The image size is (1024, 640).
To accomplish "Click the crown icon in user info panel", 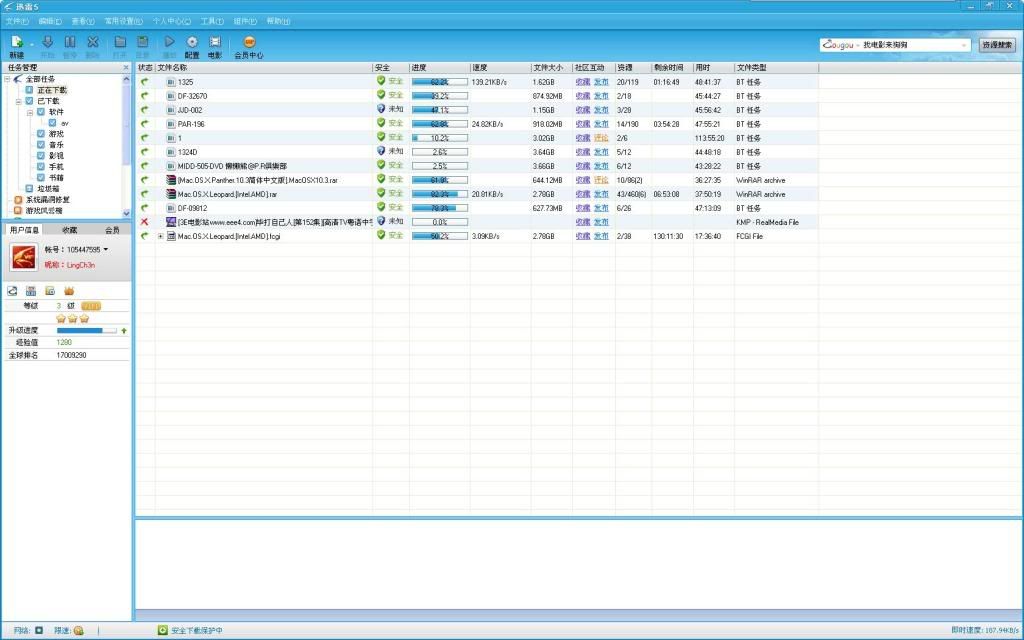I will [69, 290].
